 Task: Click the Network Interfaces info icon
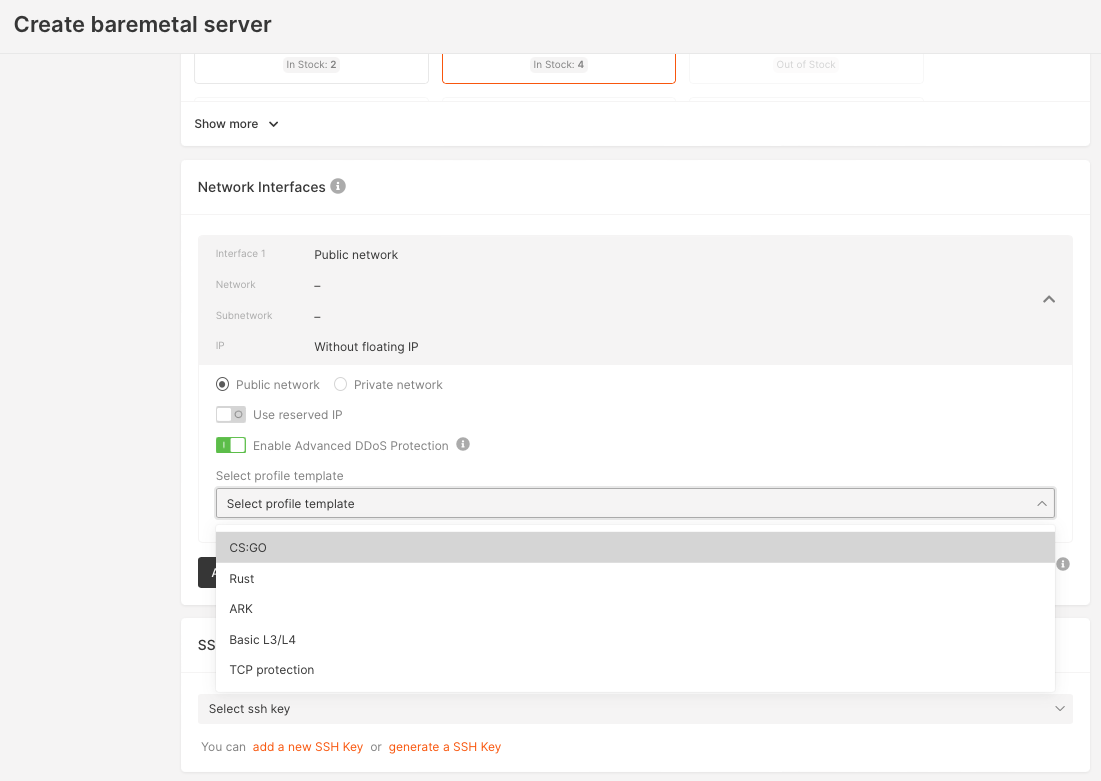click(x=337, y=186)
